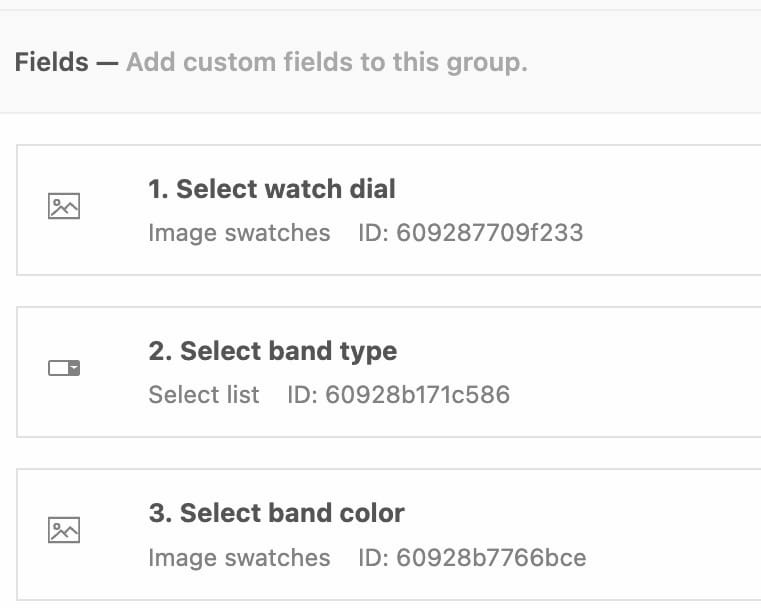Click 'Select list' type label under band type
Viewport: 761px width, 608px height.
click(x=204, y=394)
